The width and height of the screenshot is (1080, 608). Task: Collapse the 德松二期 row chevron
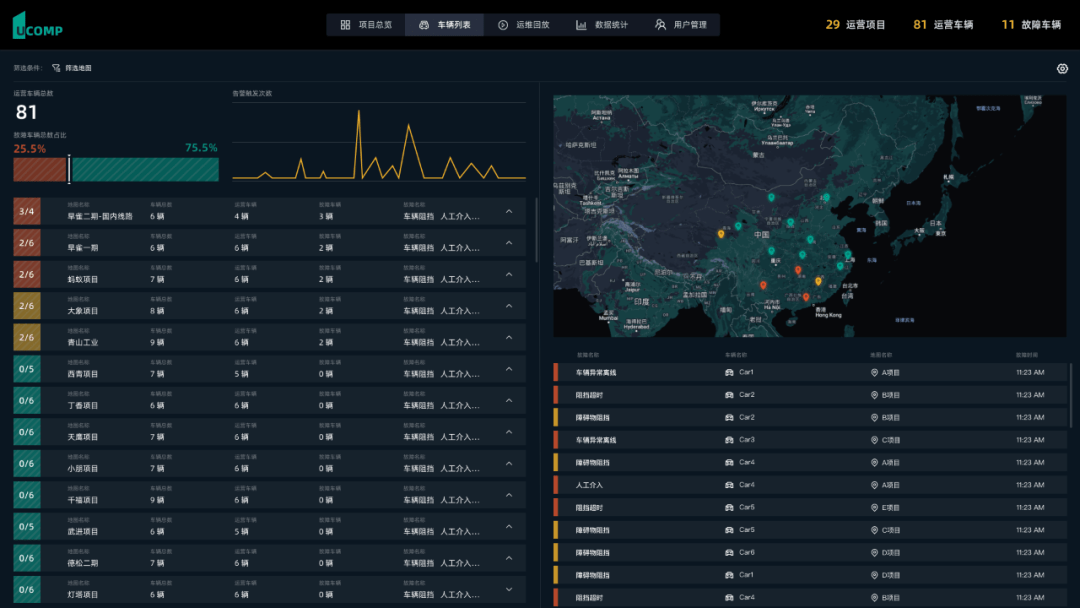509,558
